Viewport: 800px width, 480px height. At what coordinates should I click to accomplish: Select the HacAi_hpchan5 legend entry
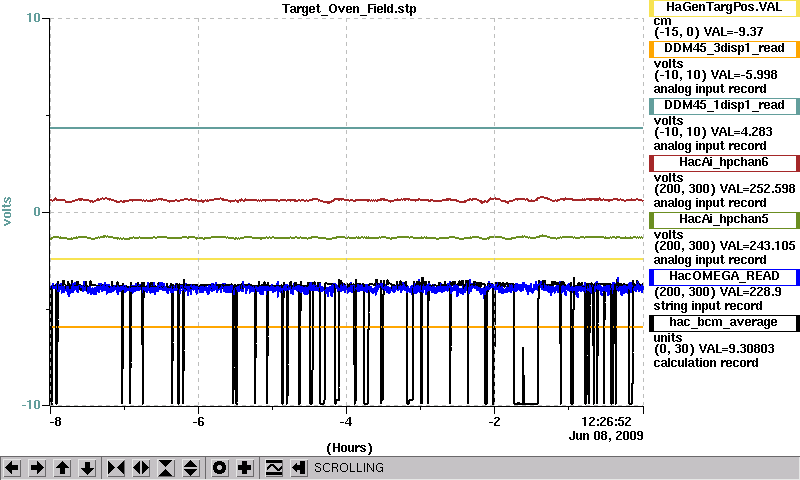click(724, 220)
